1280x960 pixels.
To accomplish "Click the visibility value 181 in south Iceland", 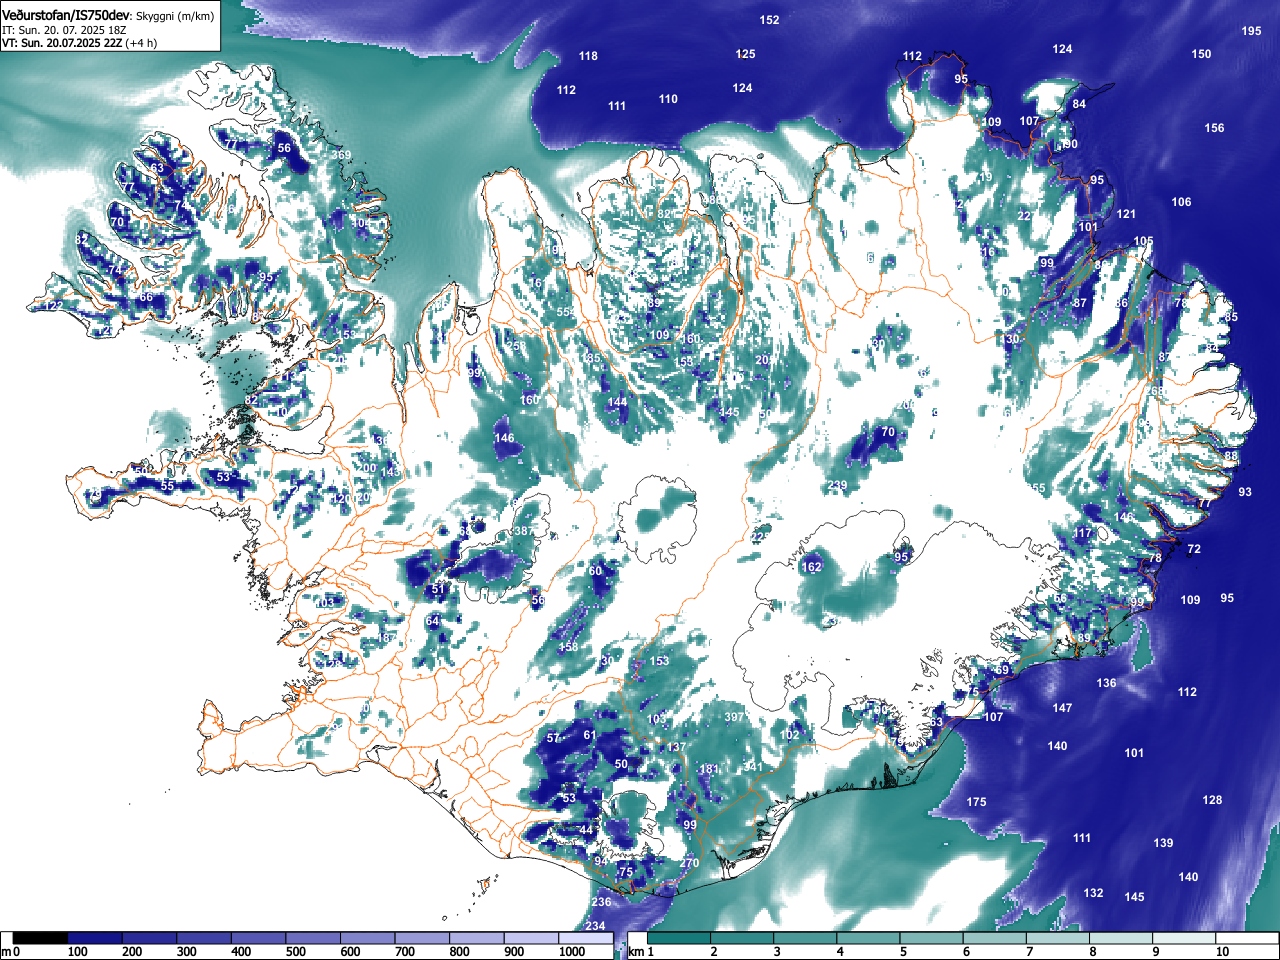I will (x=709, y=769).
